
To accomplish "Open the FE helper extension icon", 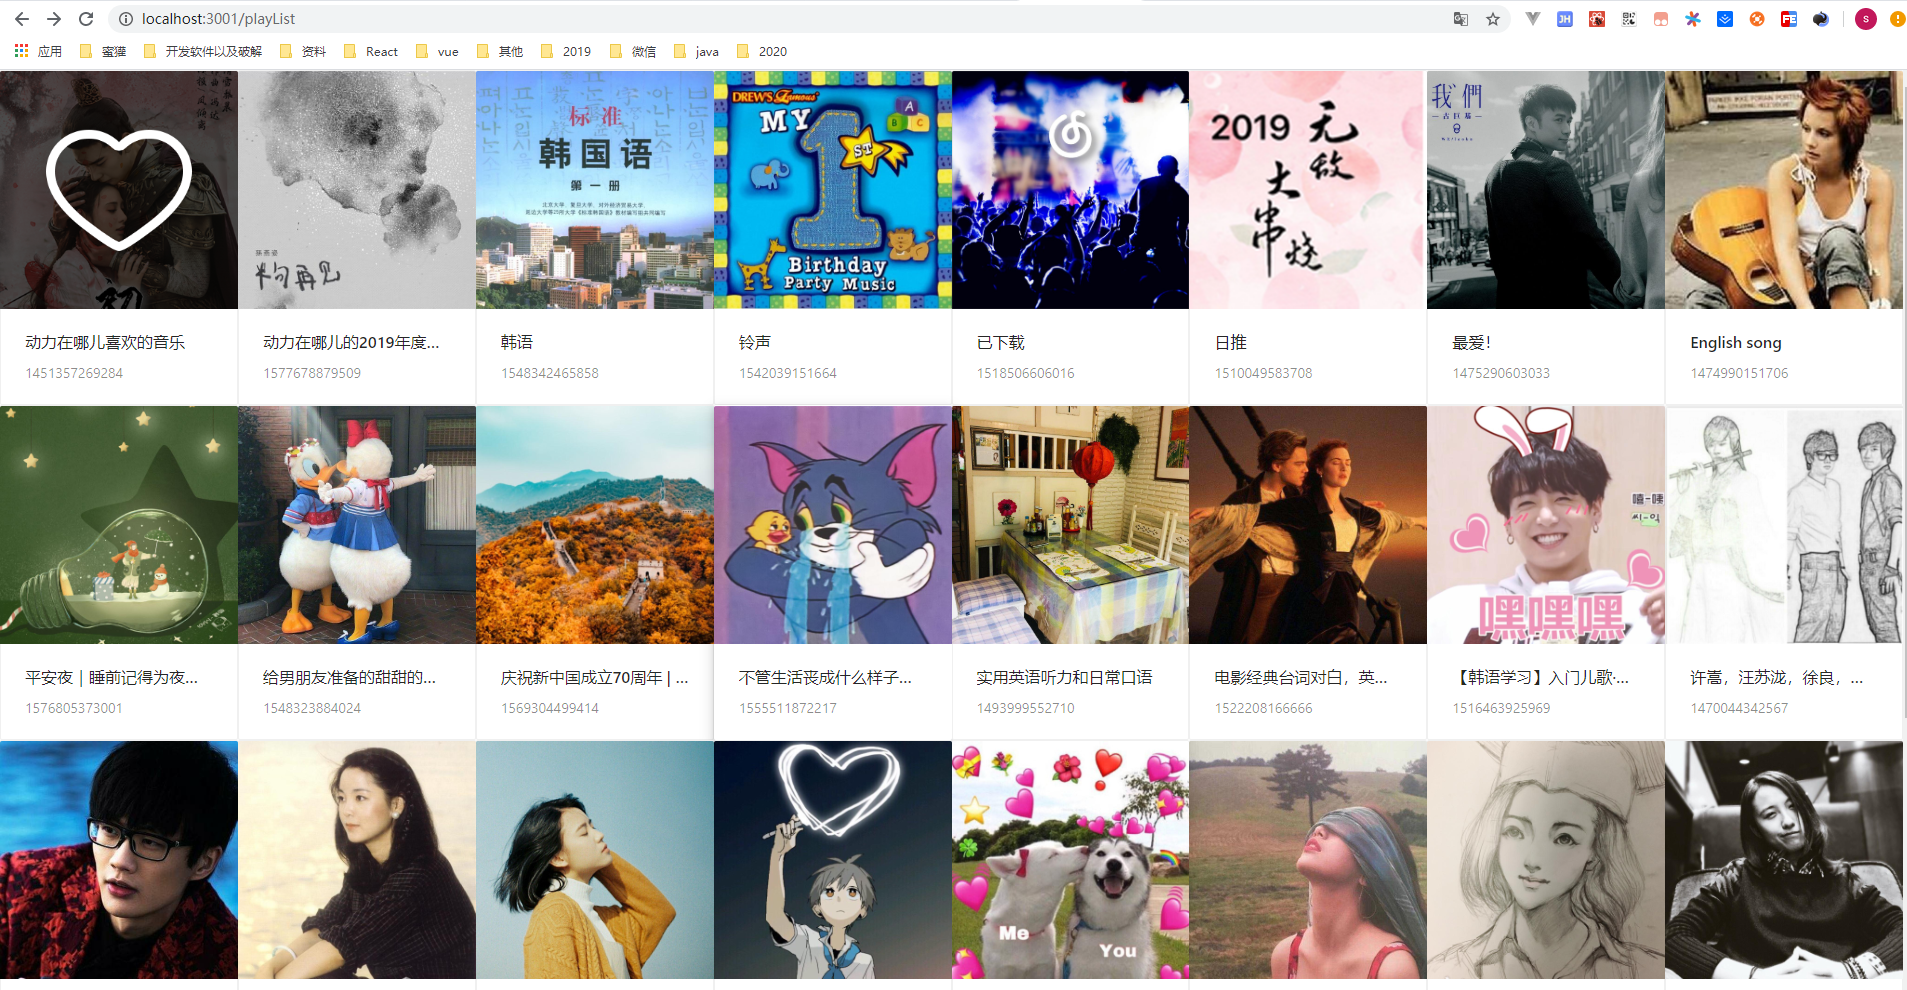I will [x=1789, y=19].
